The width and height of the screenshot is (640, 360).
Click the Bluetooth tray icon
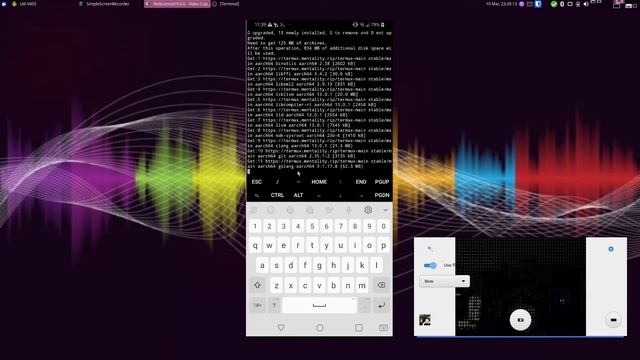(562, 4)
